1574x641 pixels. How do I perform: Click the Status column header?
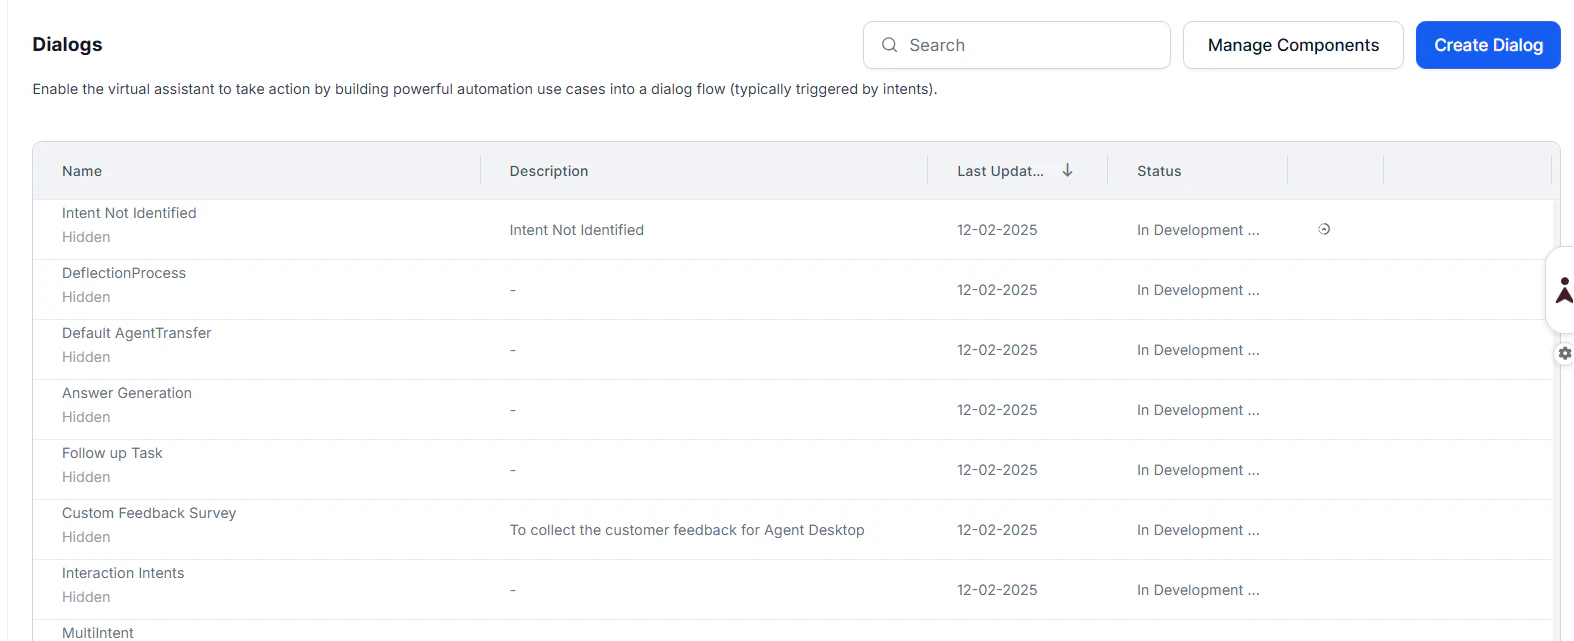coord(1159,171)
